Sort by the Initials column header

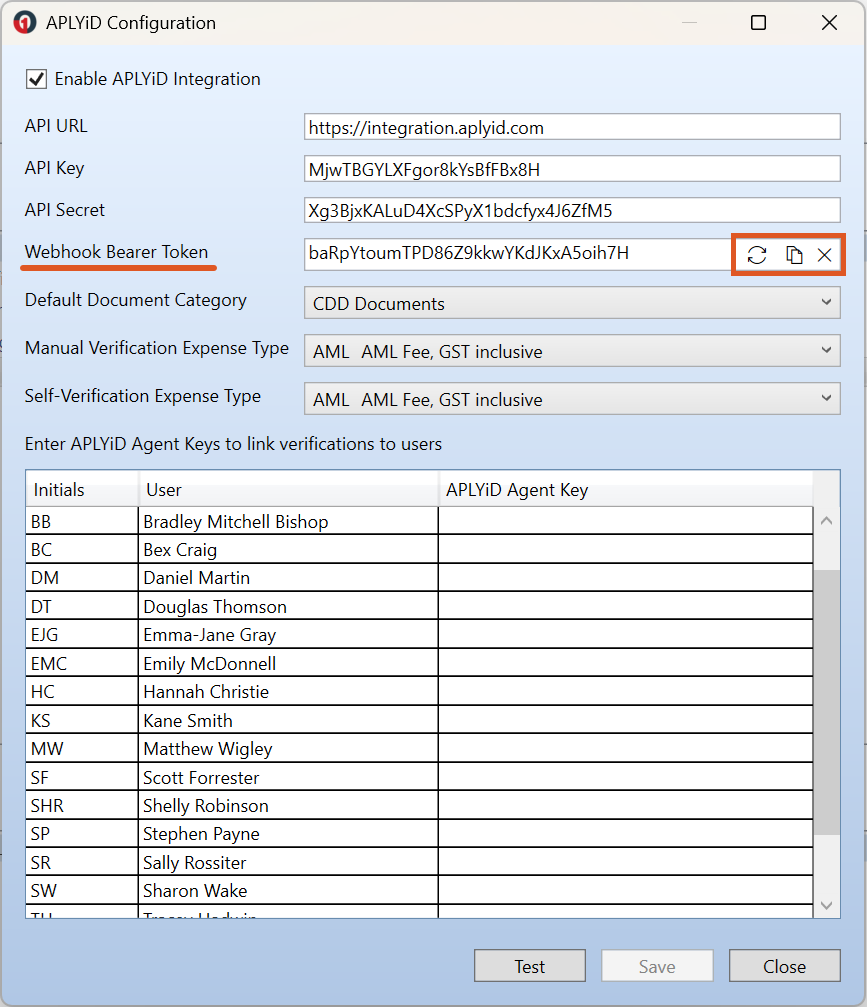pos(82,489)
